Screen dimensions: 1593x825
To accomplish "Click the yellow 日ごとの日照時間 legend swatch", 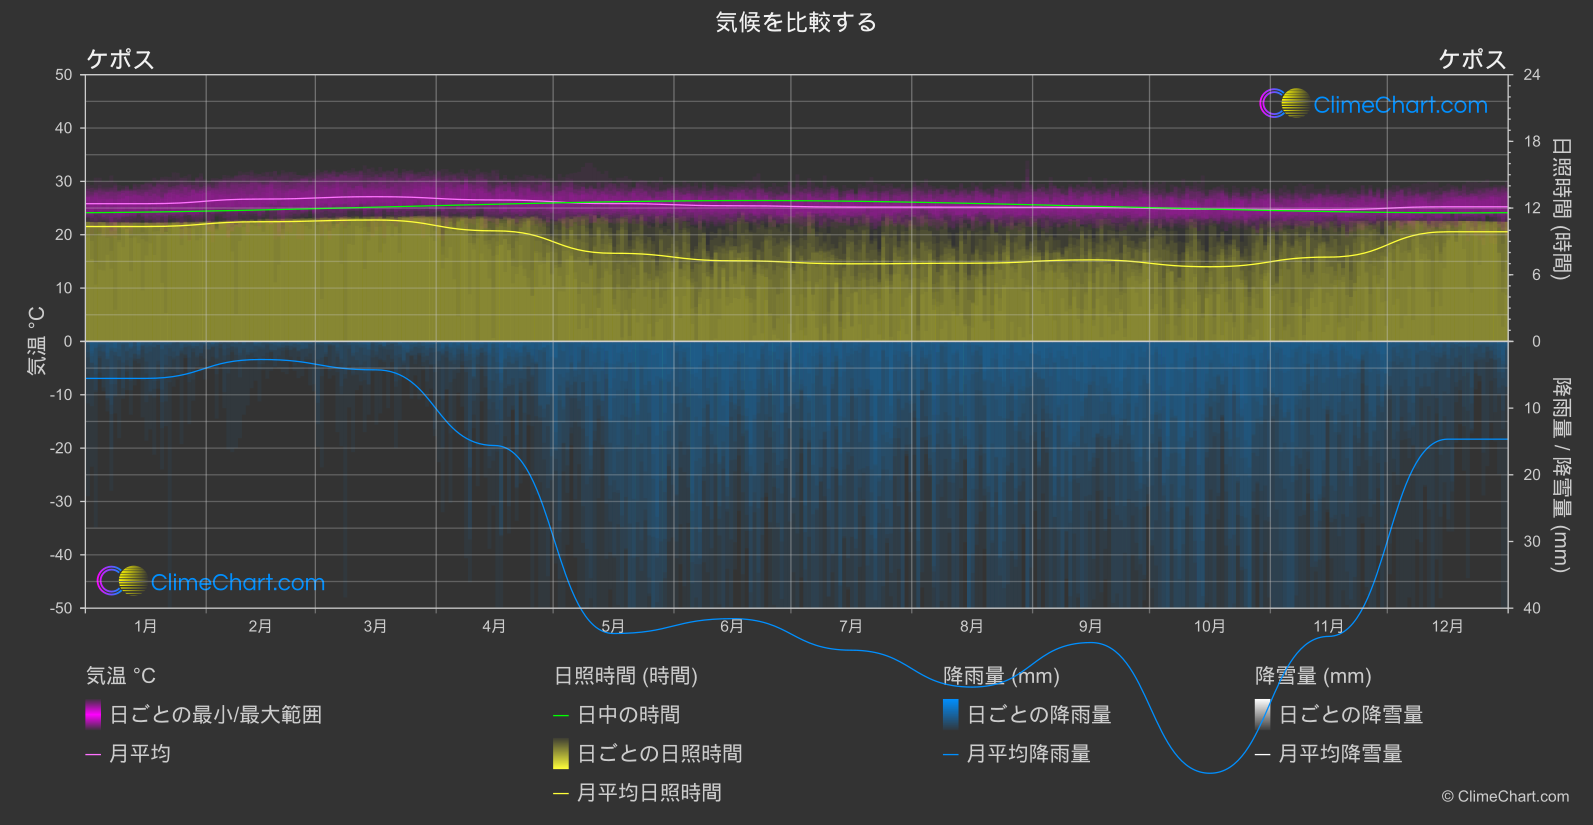I will pos(561,754).
